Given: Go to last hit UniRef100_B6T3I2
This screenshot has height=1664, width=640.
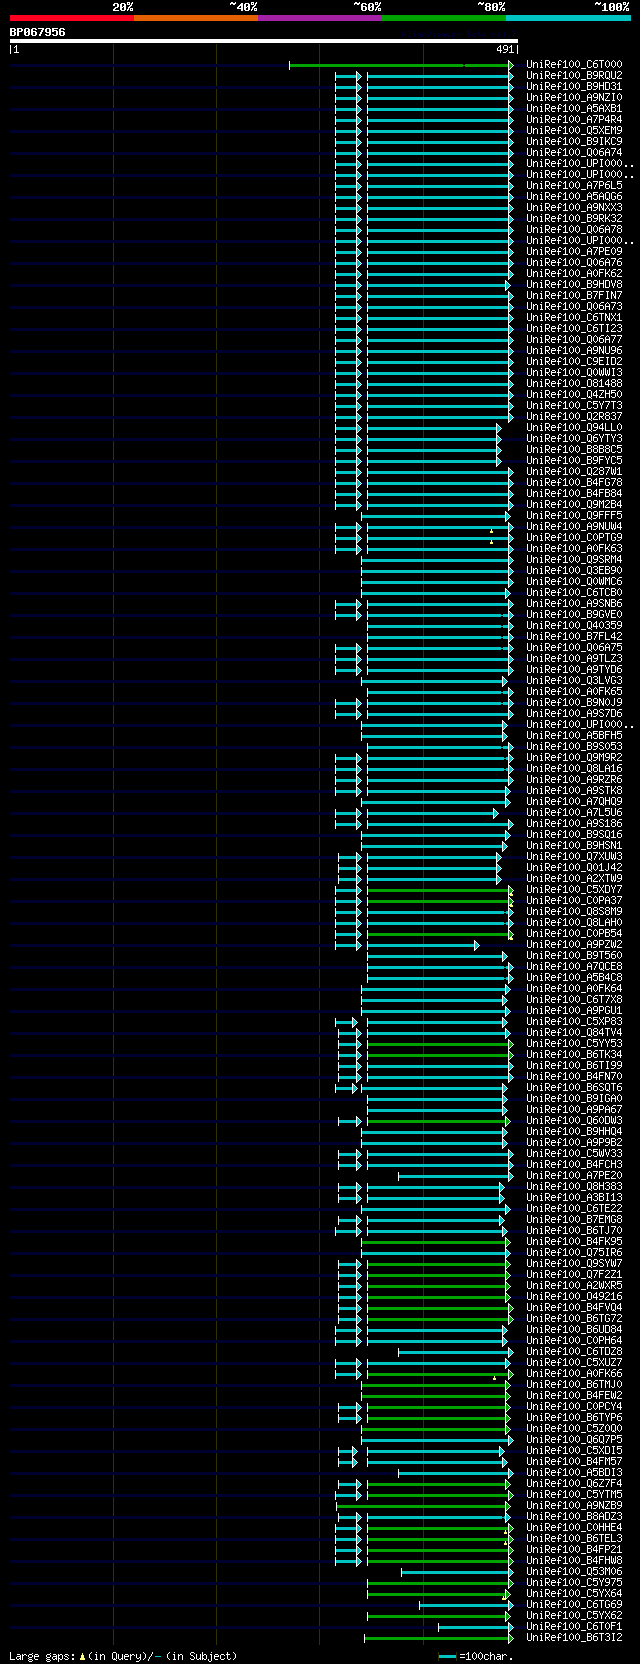Looking at the screenshot, I should pyautogui.click(x=574, y=1638).
